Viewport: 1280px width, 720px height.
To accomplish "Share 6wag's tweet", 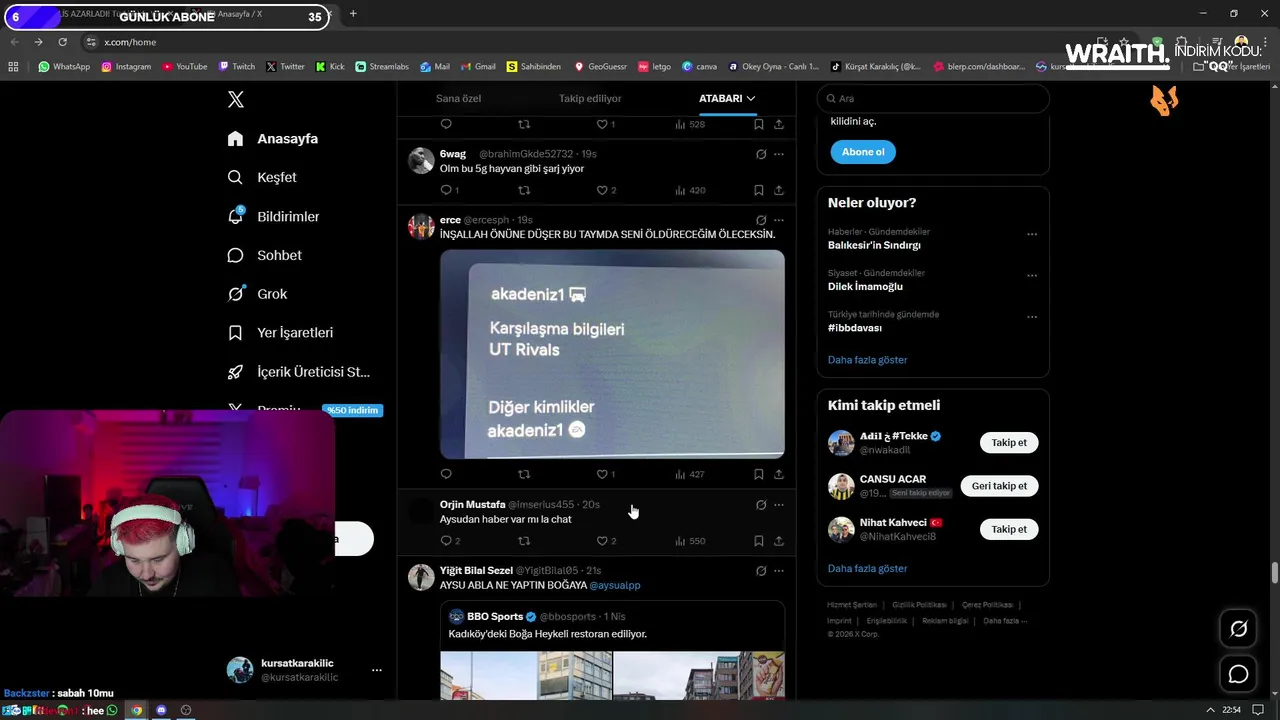I will coord(779,190).
